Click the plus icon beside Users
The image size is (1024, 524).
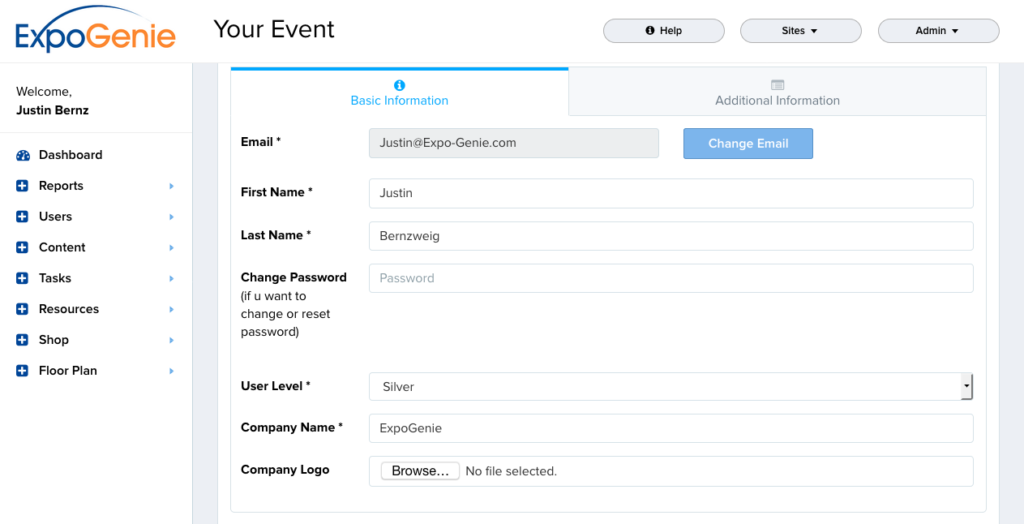(x=23, y=217)
